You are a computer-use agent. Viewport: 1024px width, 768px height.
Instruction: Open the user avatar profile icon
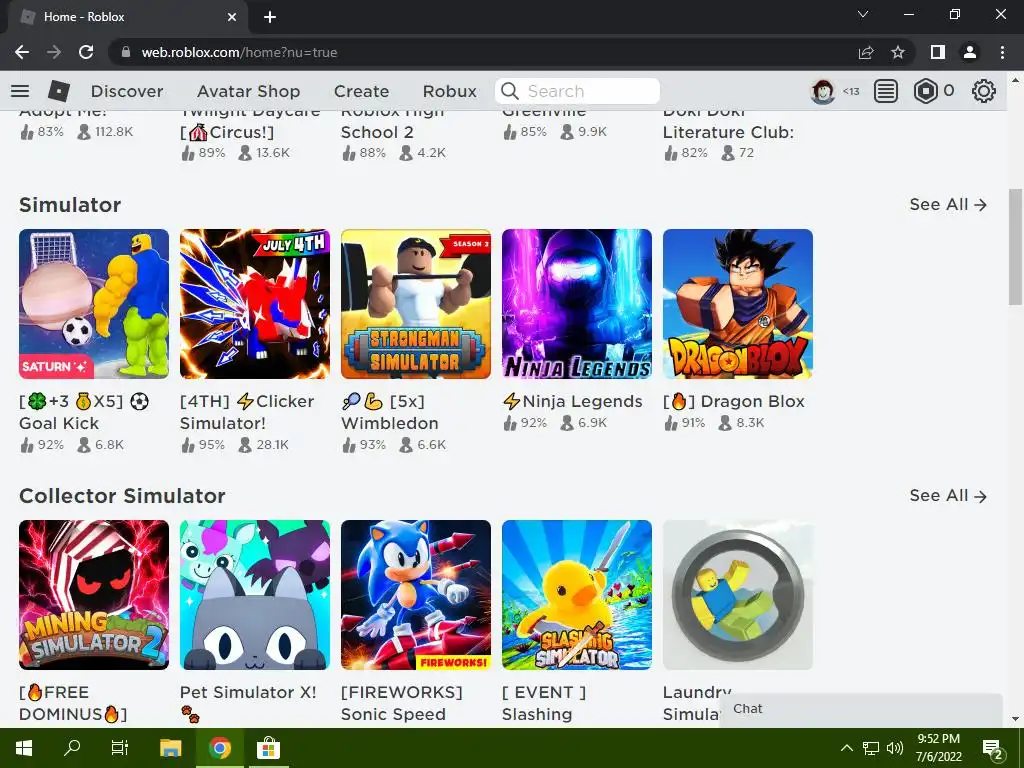[822, 91]
